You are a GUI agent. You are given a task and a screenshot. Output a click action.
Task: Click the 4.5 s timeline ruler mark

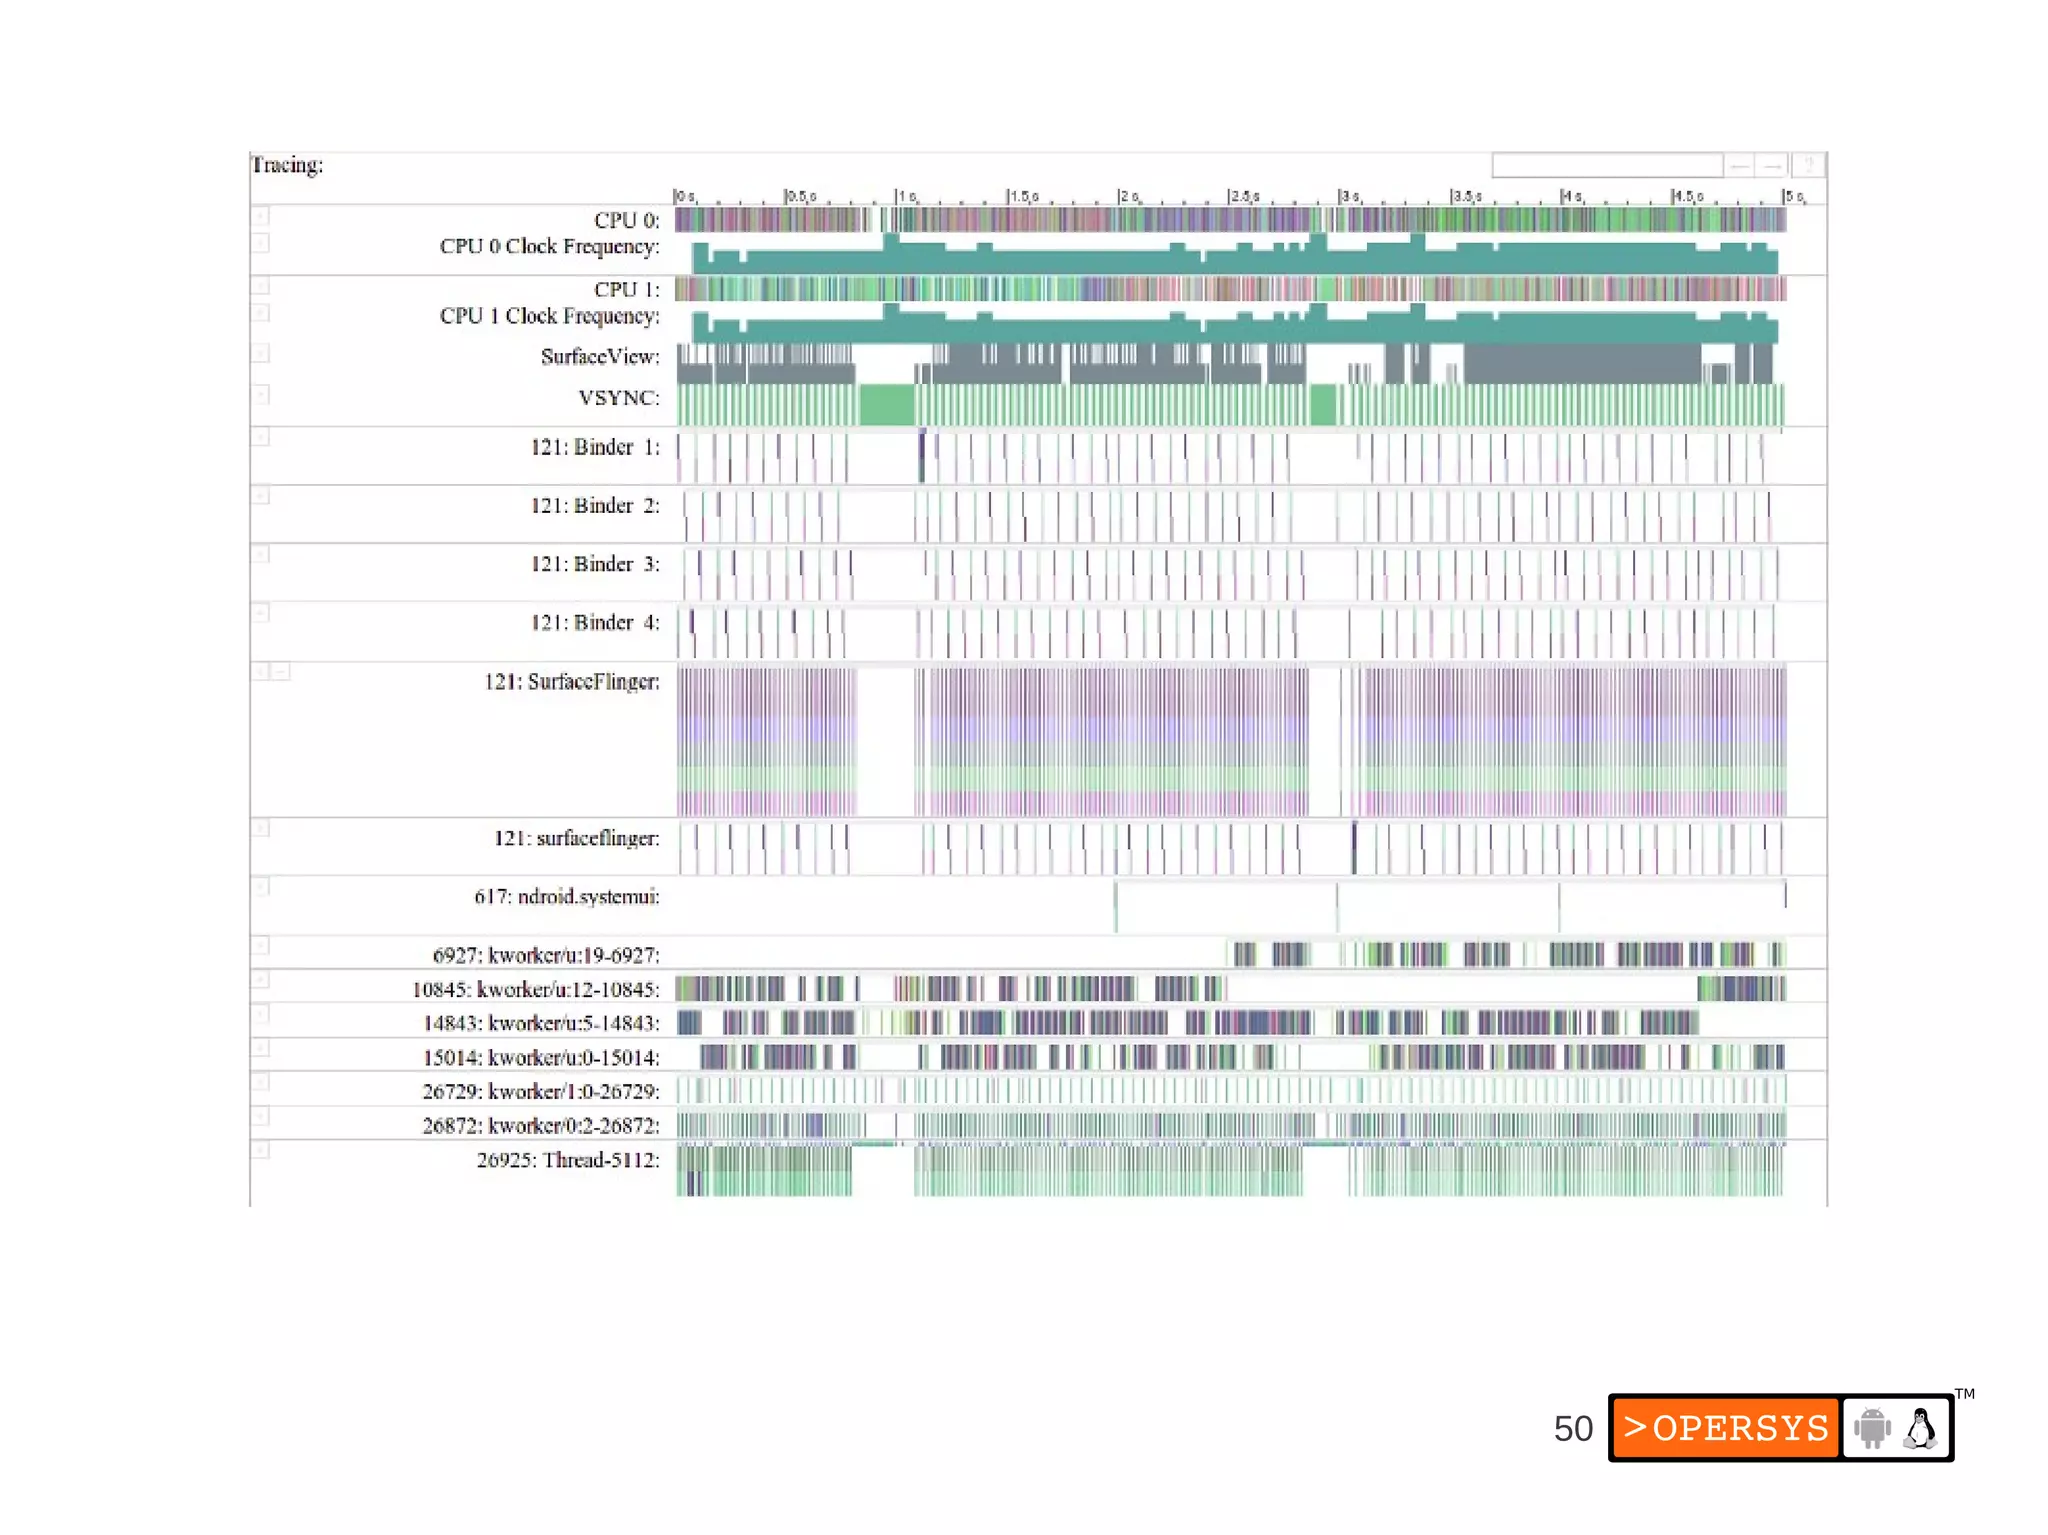coord(1686,197)
